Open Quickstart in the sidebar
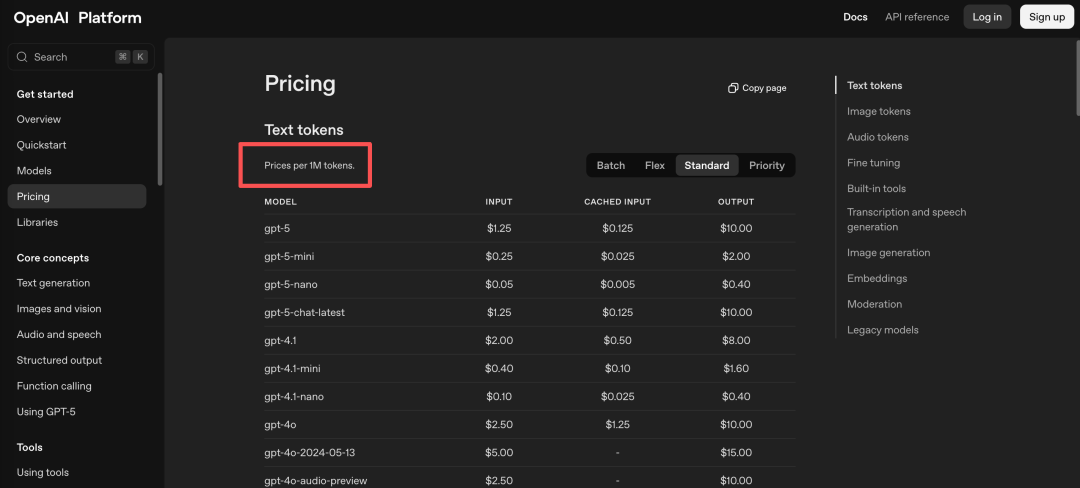This screenshot has height=488, width=1080. click(x=41, y=145)
